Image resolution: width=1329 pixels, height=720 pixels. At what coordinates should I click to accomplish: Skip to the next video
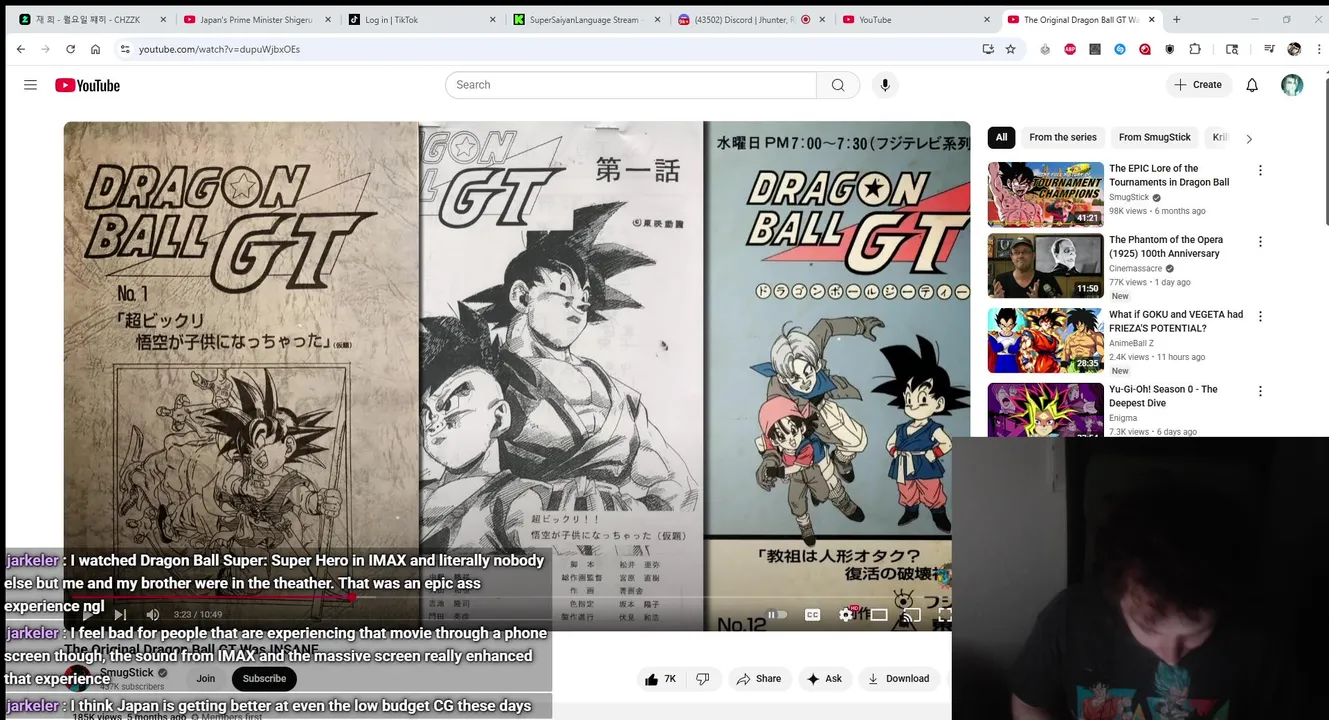tap(120, 614)
